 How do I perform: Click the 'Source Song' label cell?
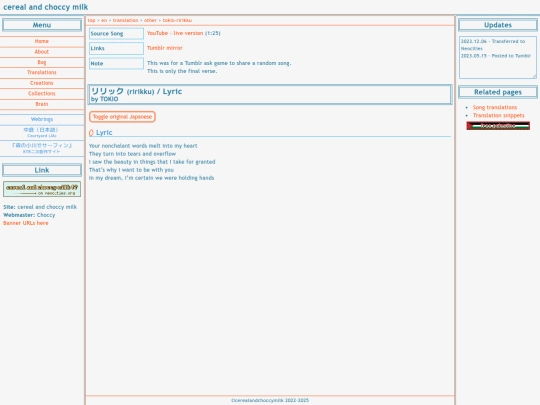[116, 33]
